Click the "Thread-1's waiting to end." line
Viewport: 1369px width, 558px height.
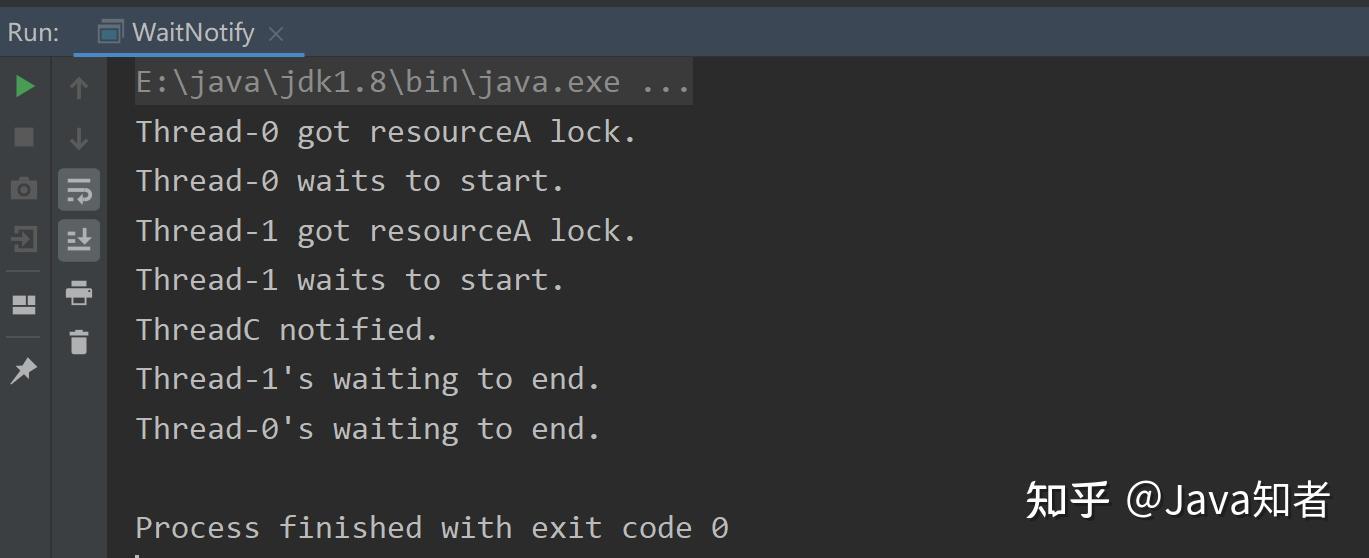tap(367, 379)
